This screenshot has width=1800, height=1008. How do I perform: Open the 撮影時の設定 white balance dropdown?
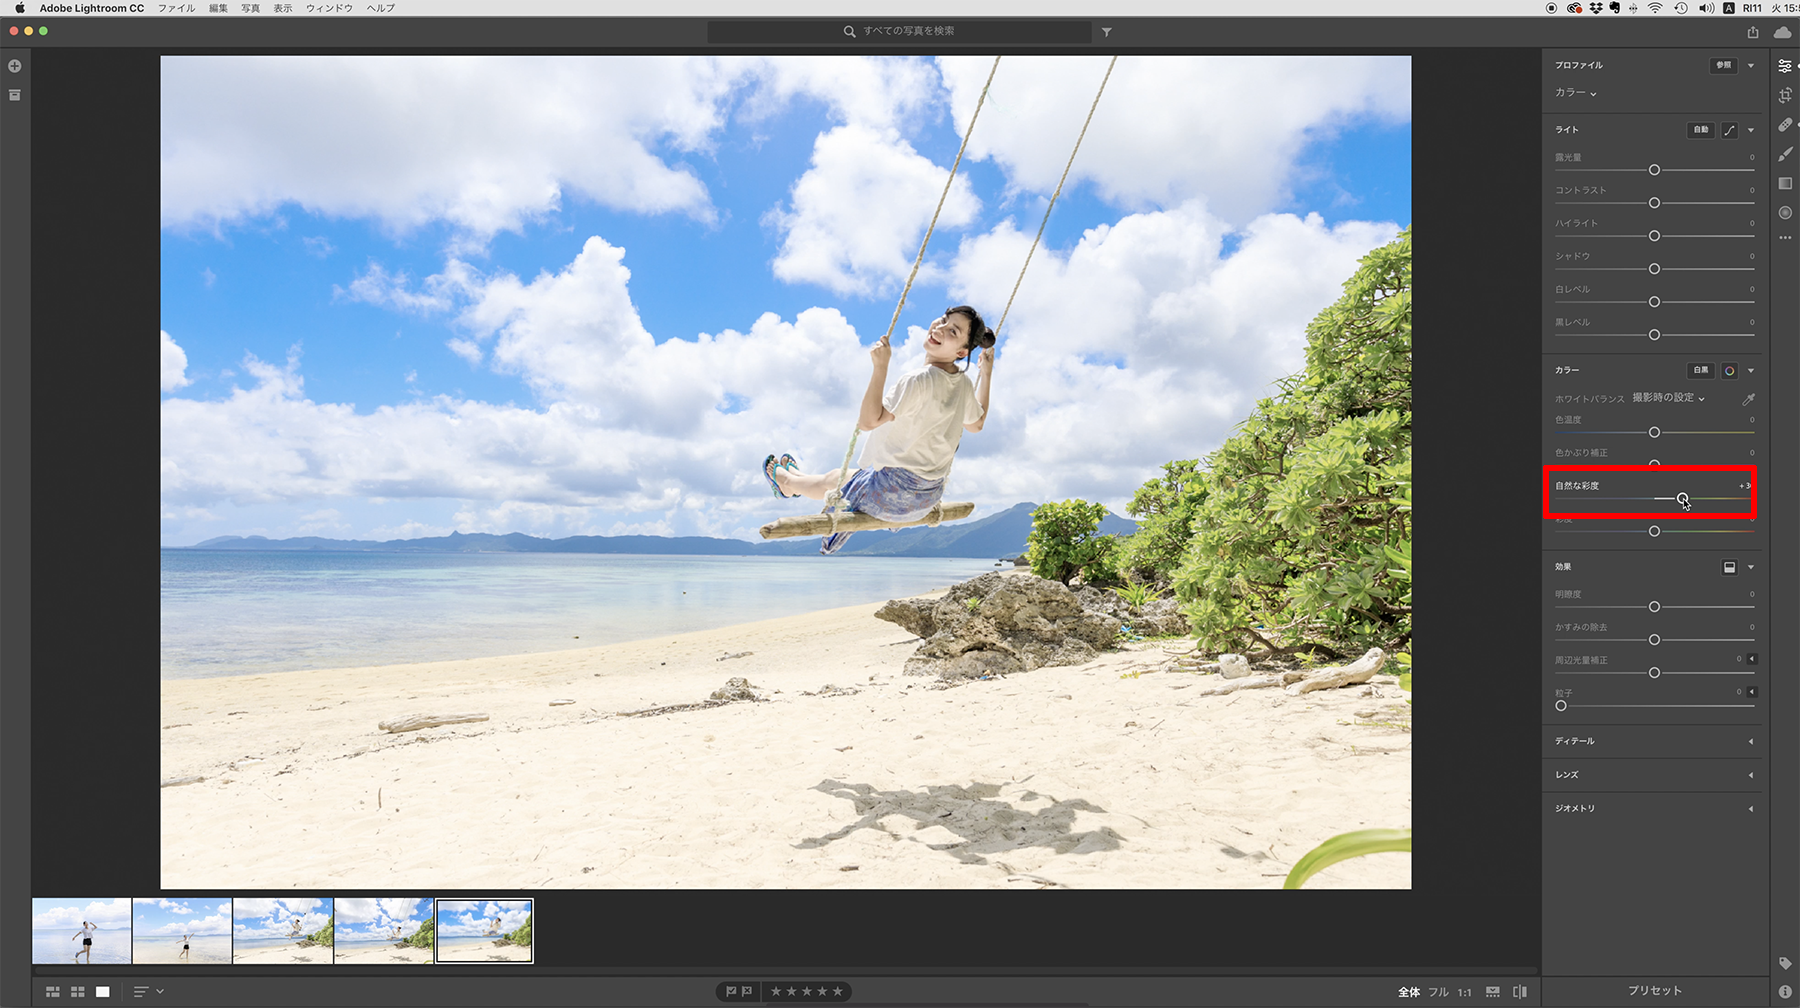(x=1669, y=398)
